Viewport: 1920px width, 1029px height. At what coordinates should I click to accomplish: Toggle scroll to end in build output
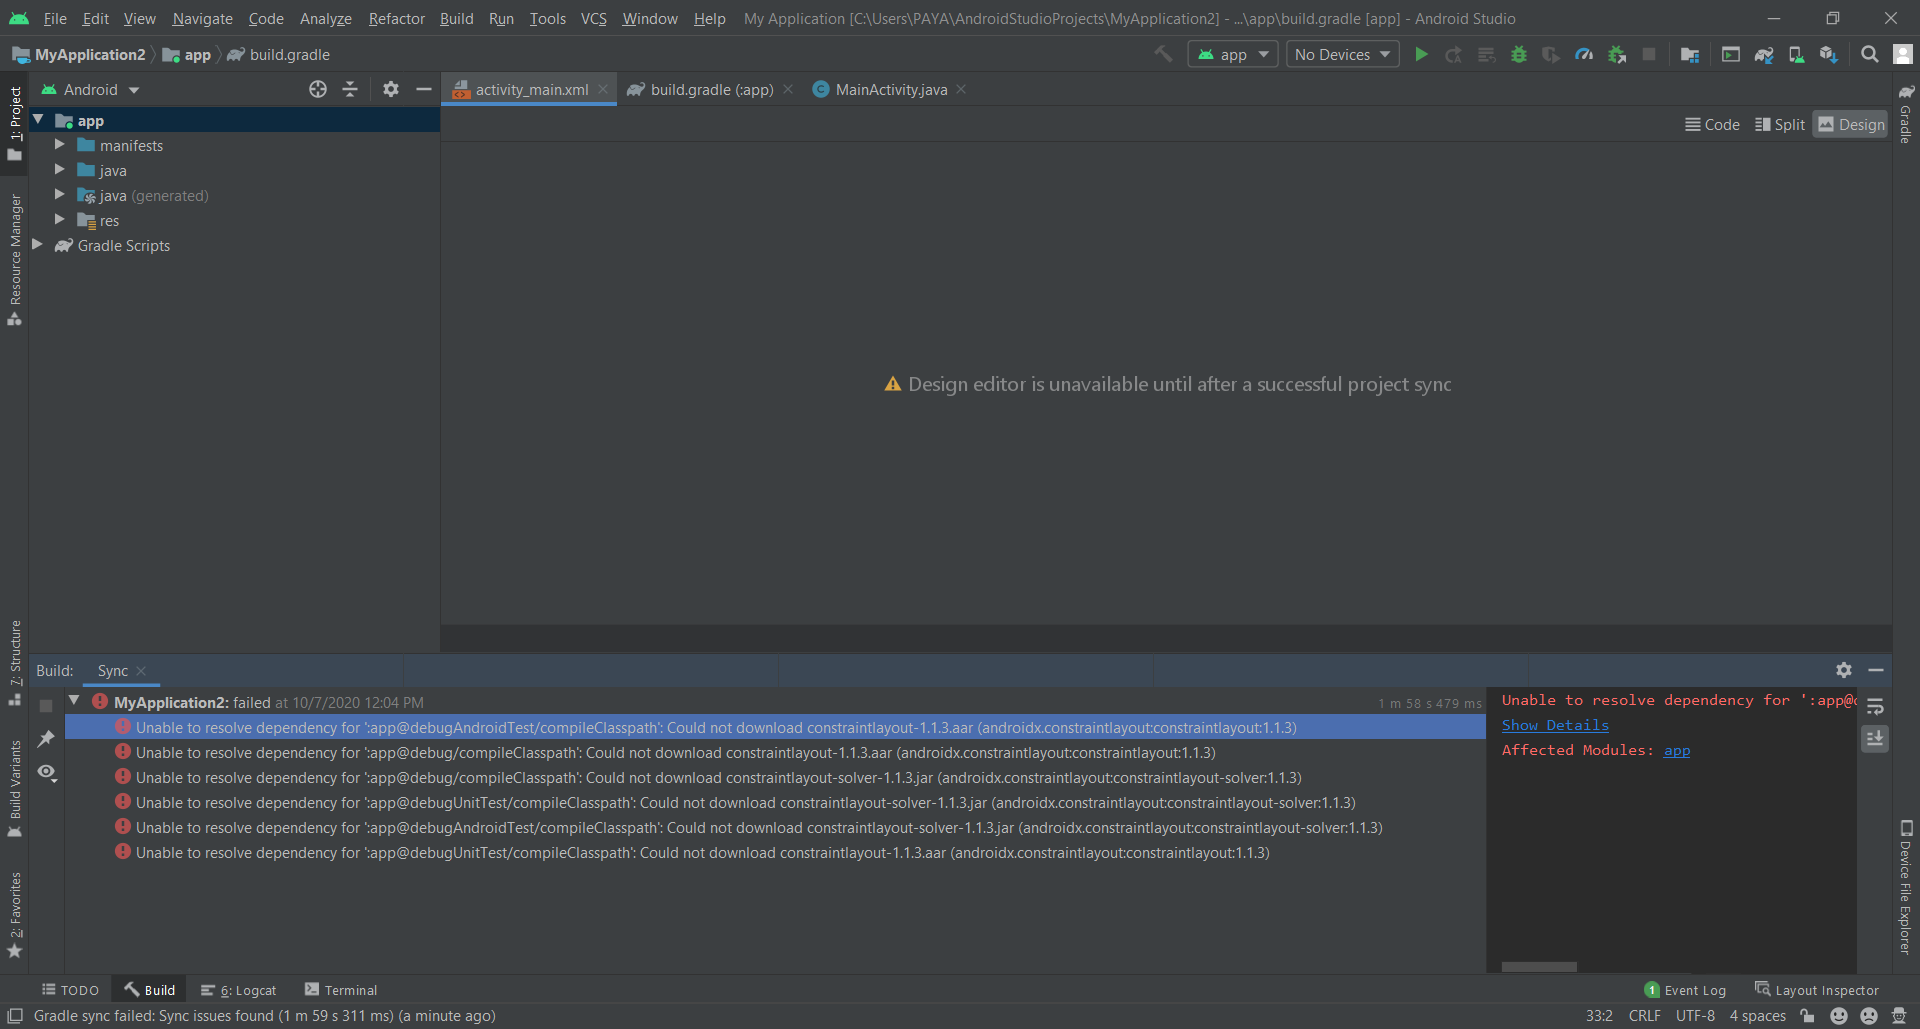pyautogui.click(x=1875, y=739)
